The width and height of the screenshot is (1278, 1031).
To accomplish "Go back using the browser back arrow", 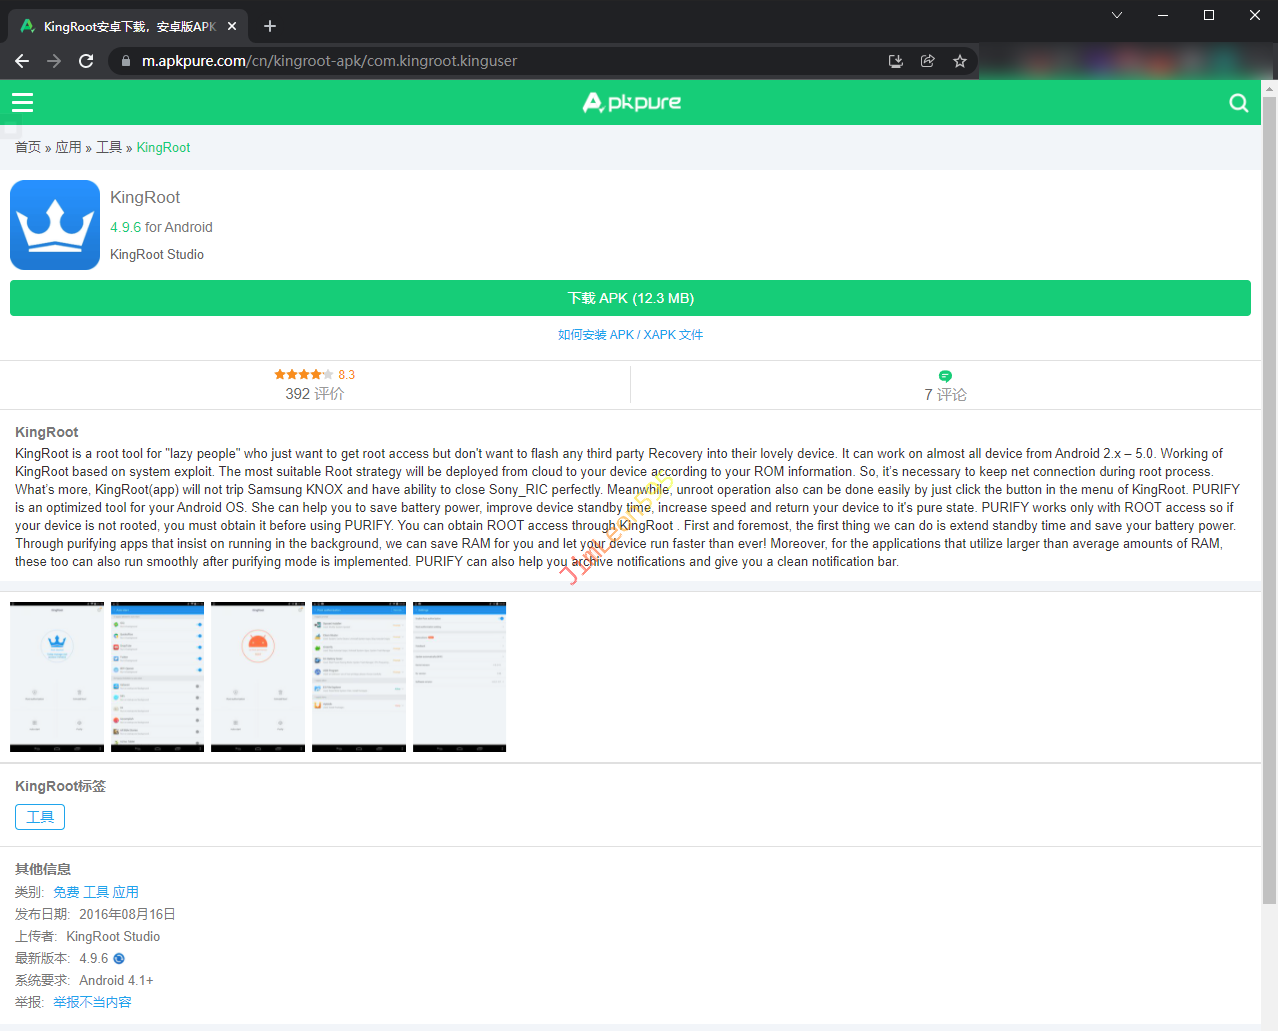I will click(22, 61).
